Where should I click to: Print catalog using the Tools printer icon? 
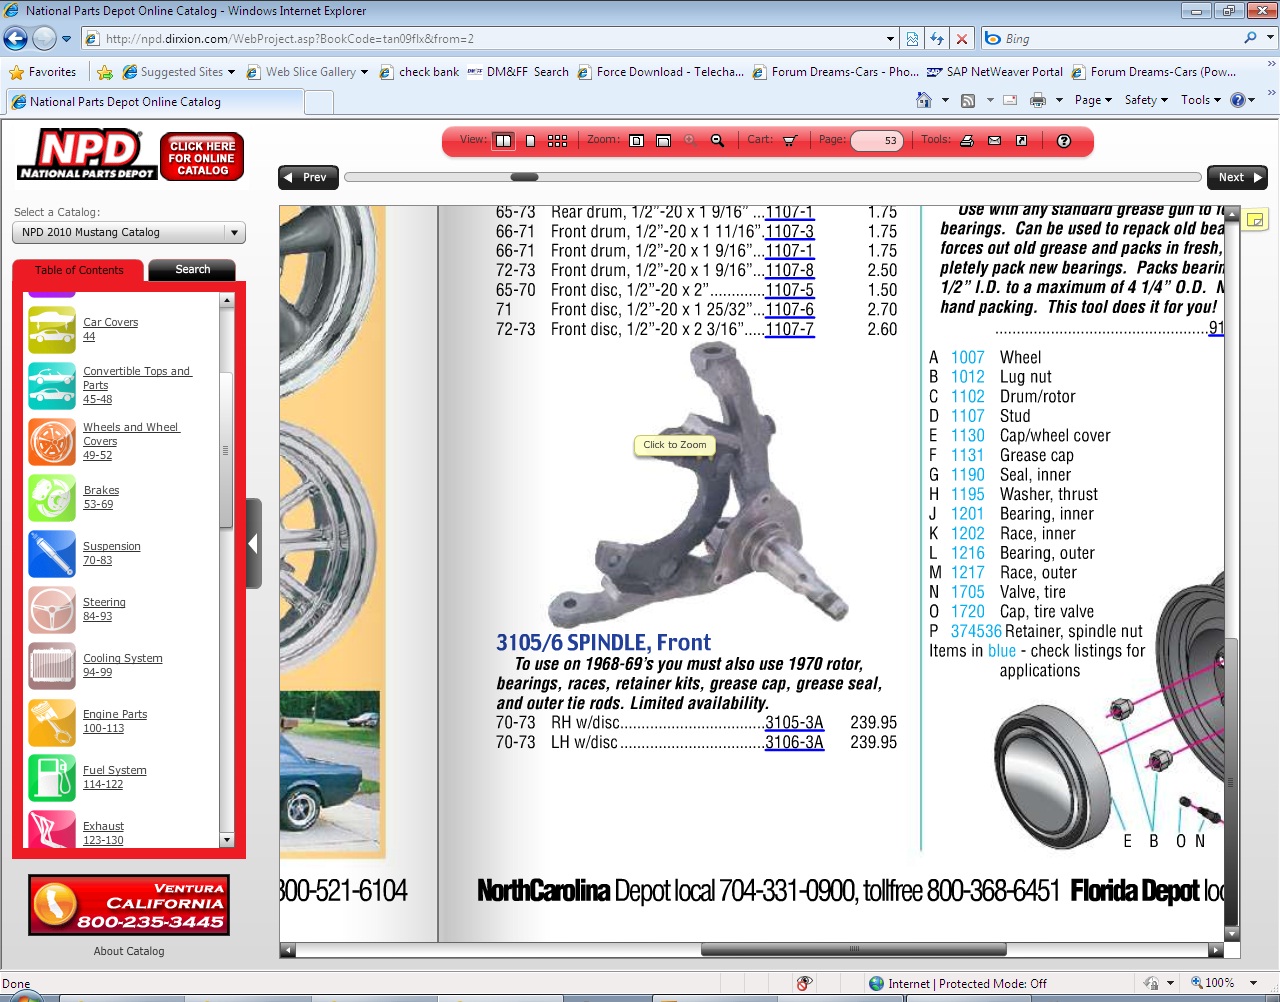(967, 141)
